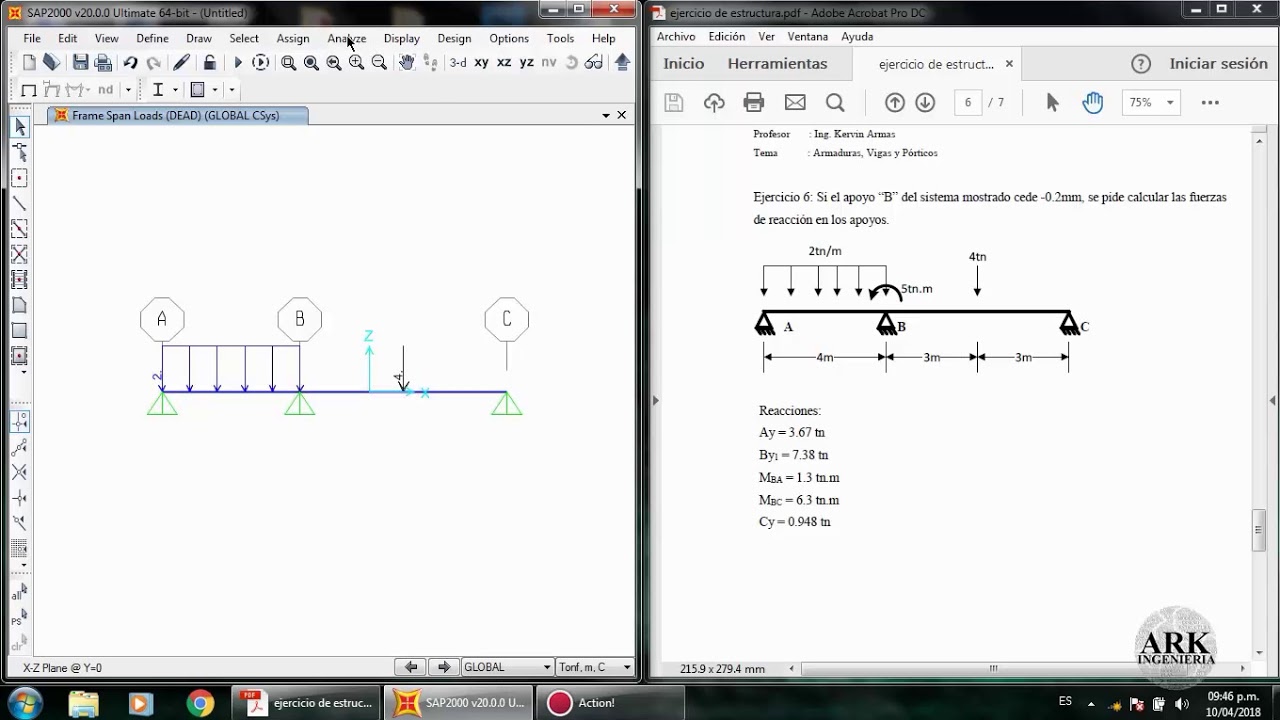Set the view to xy plane

(481, 62)
